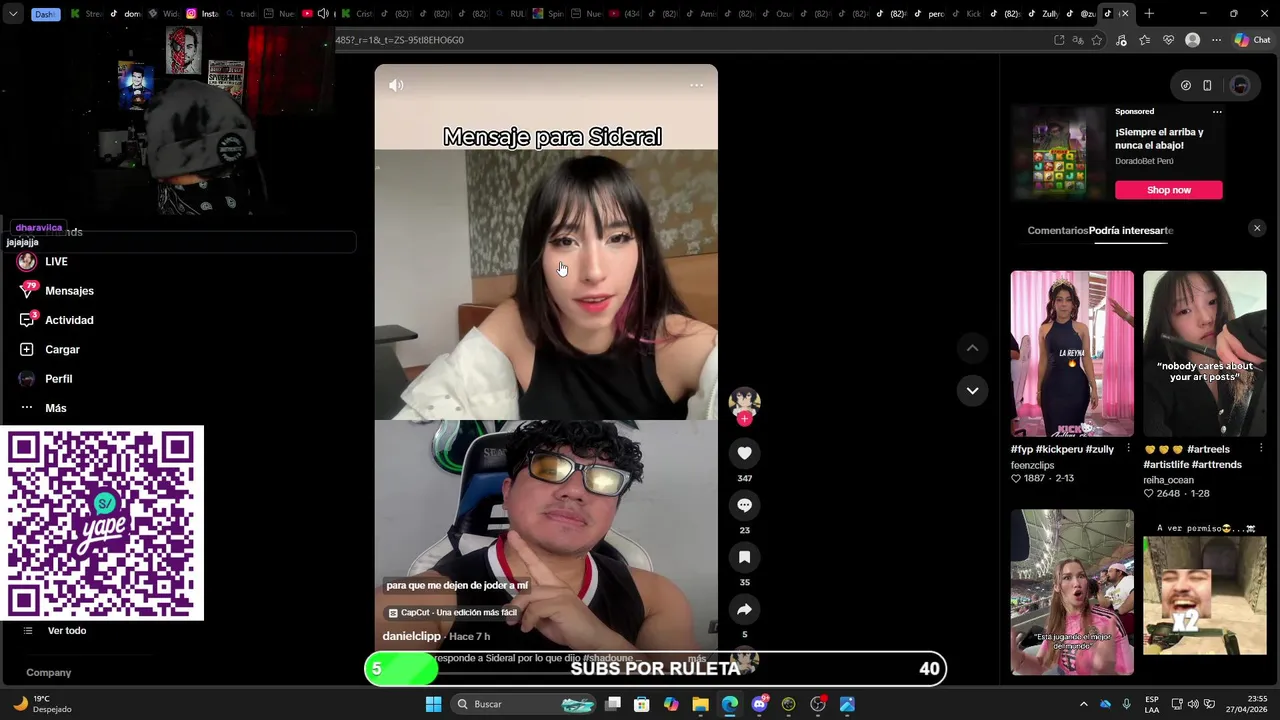Click the TikTok profile avatar at top right
Screen dimensions: 1280x720
[x=1240, y=86]
